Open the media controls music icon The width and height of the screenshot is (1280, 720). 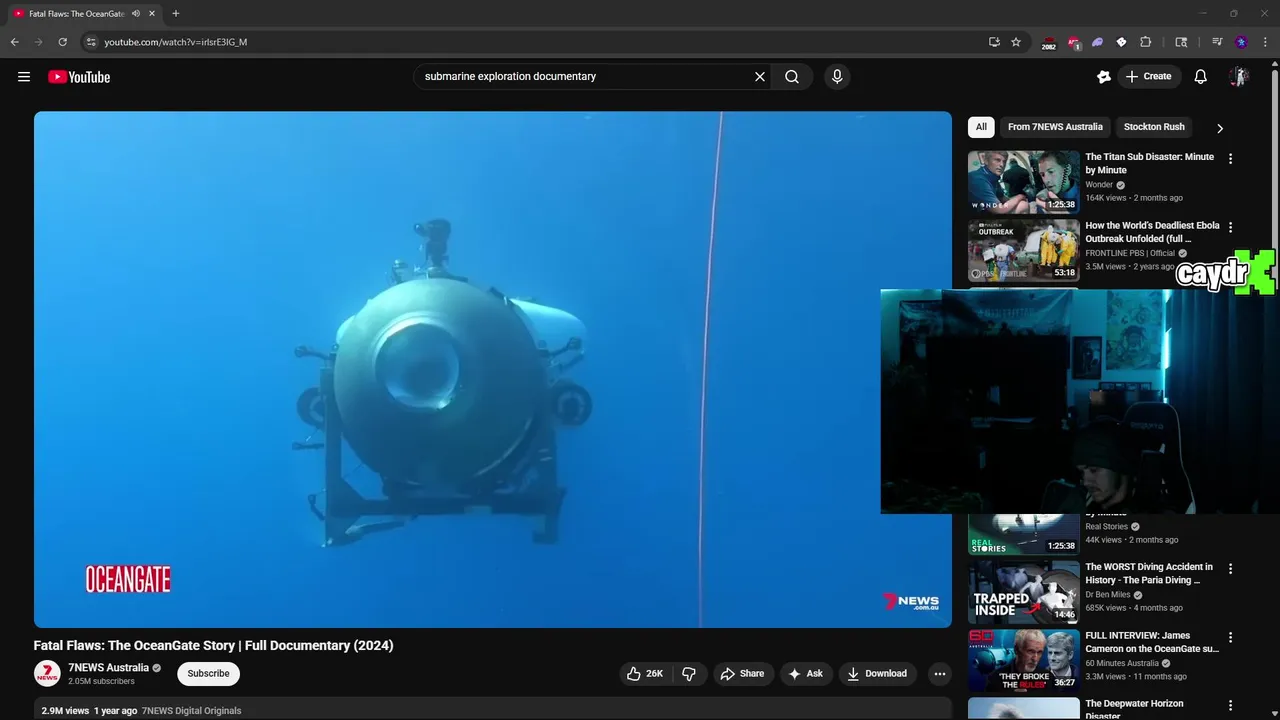[1217, 42]
